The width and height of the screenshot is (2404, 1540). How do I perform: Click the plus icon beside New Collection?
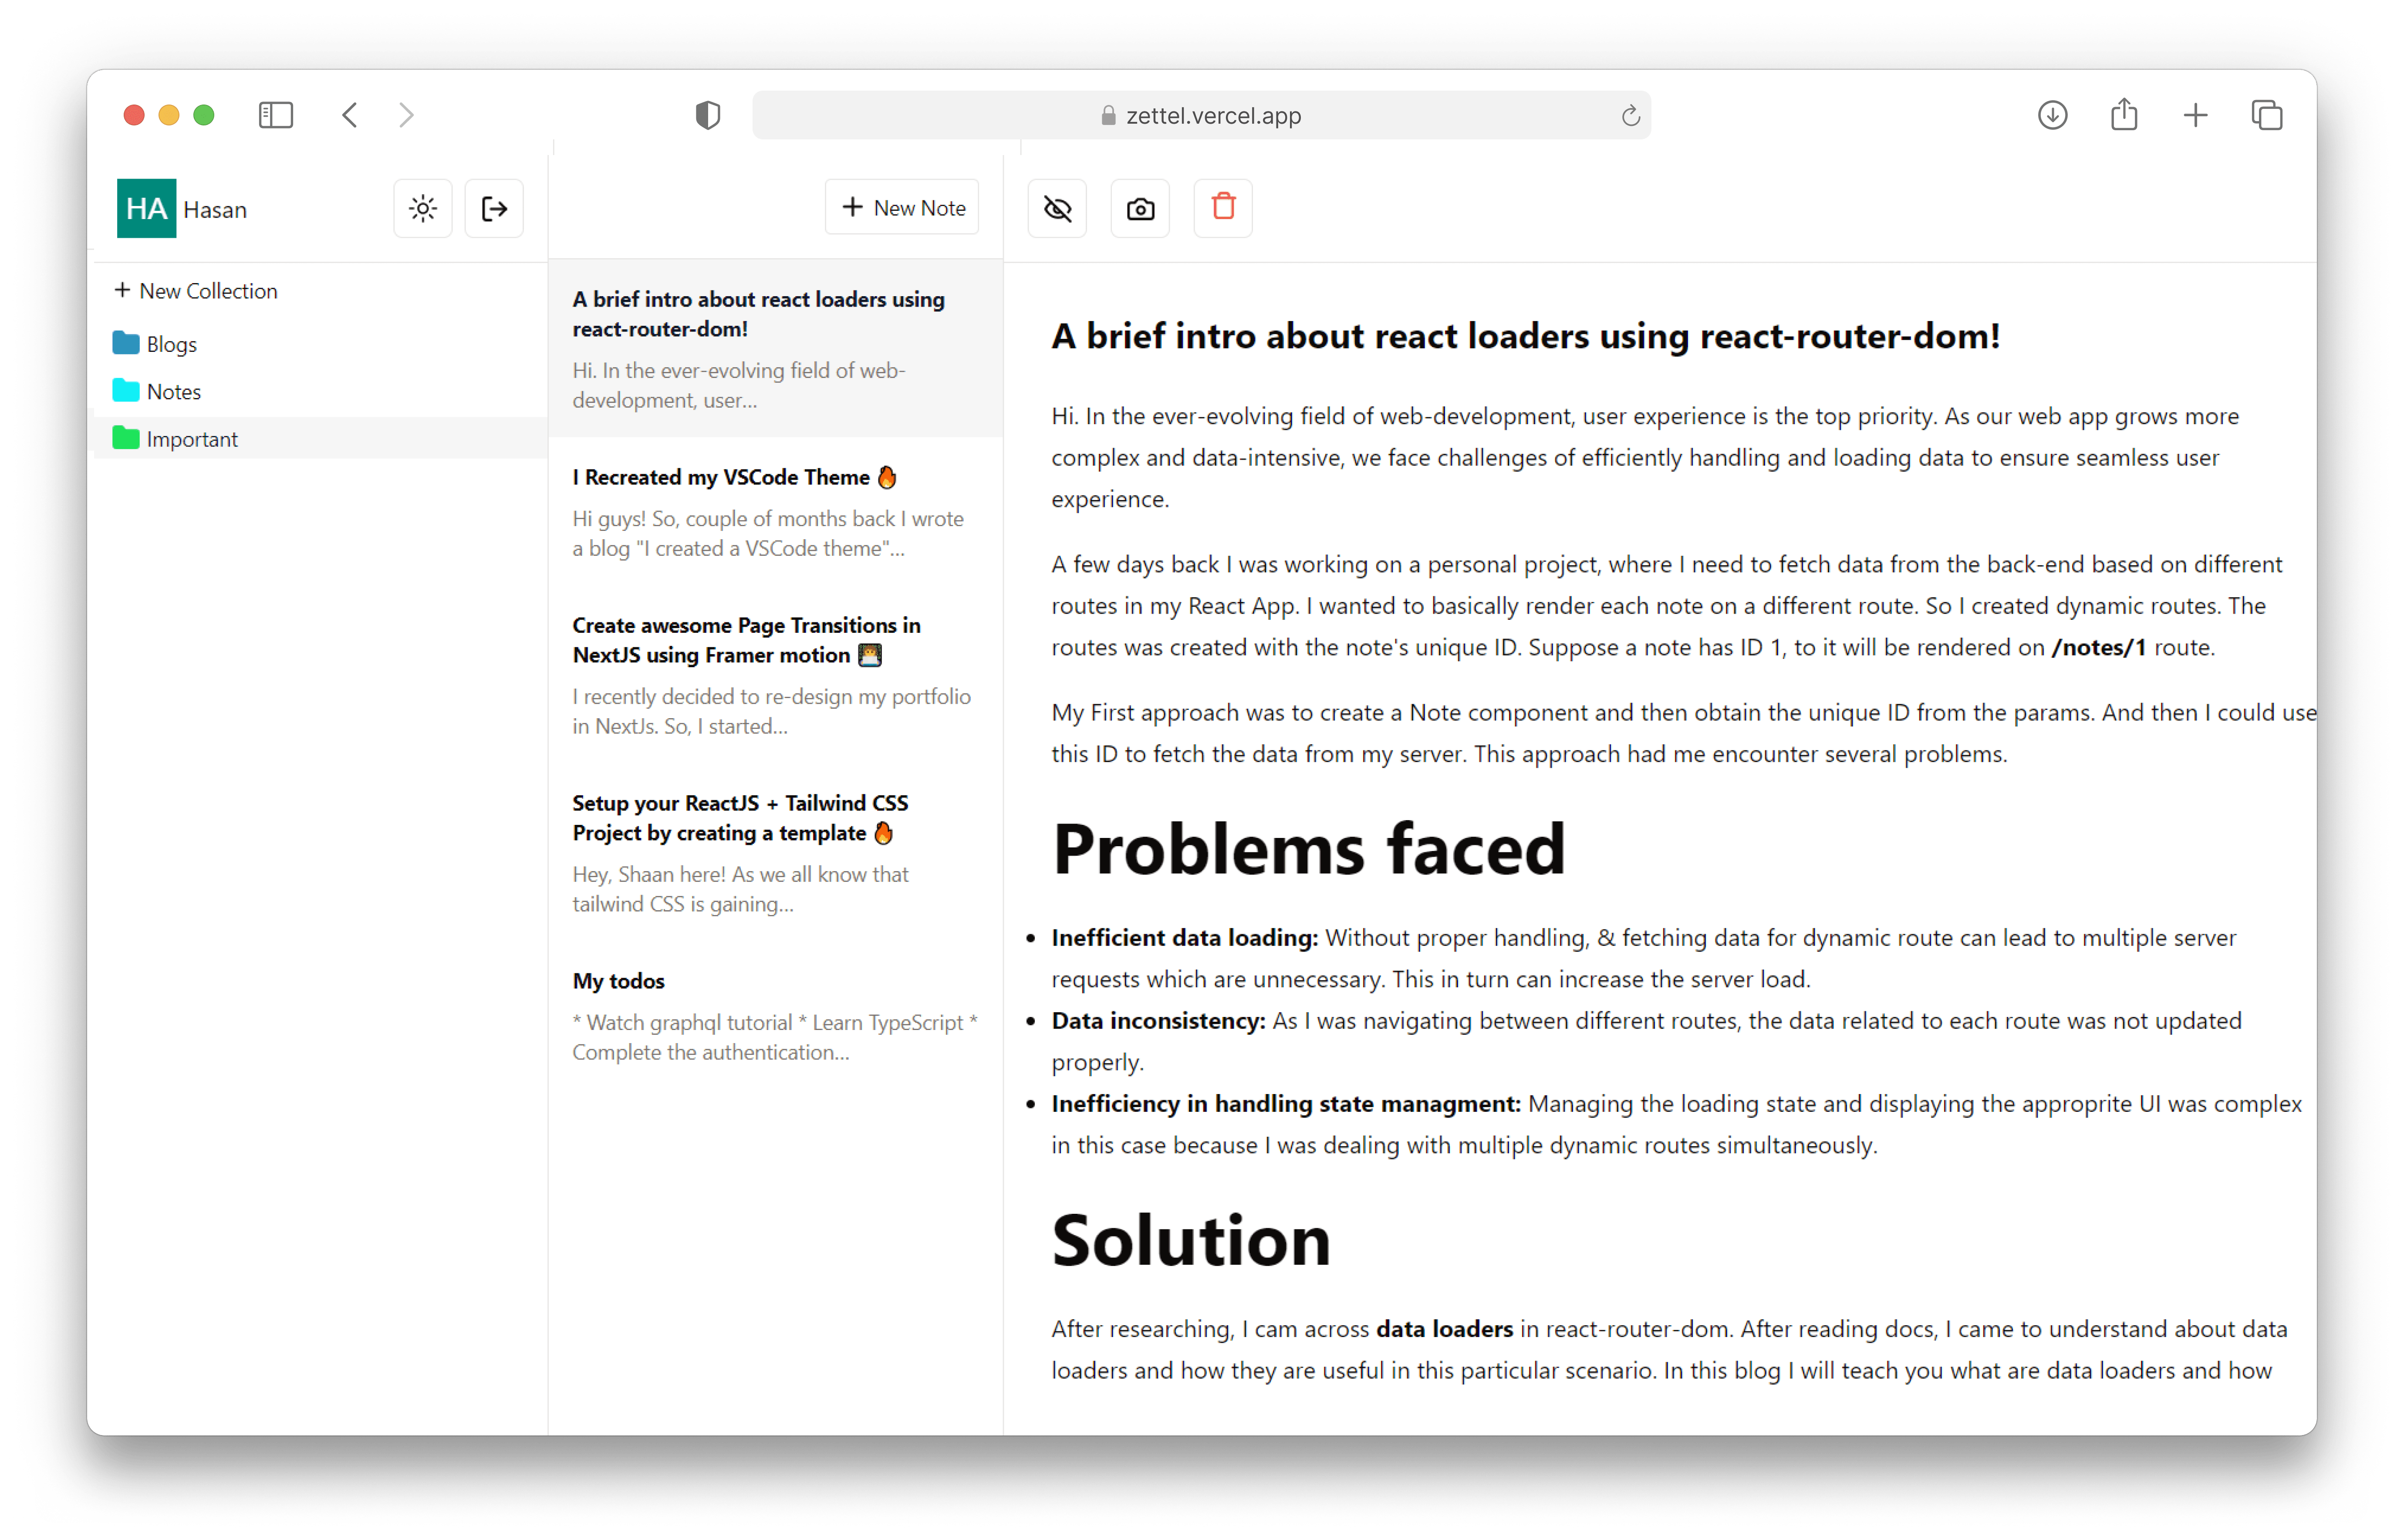click(122, 290)
